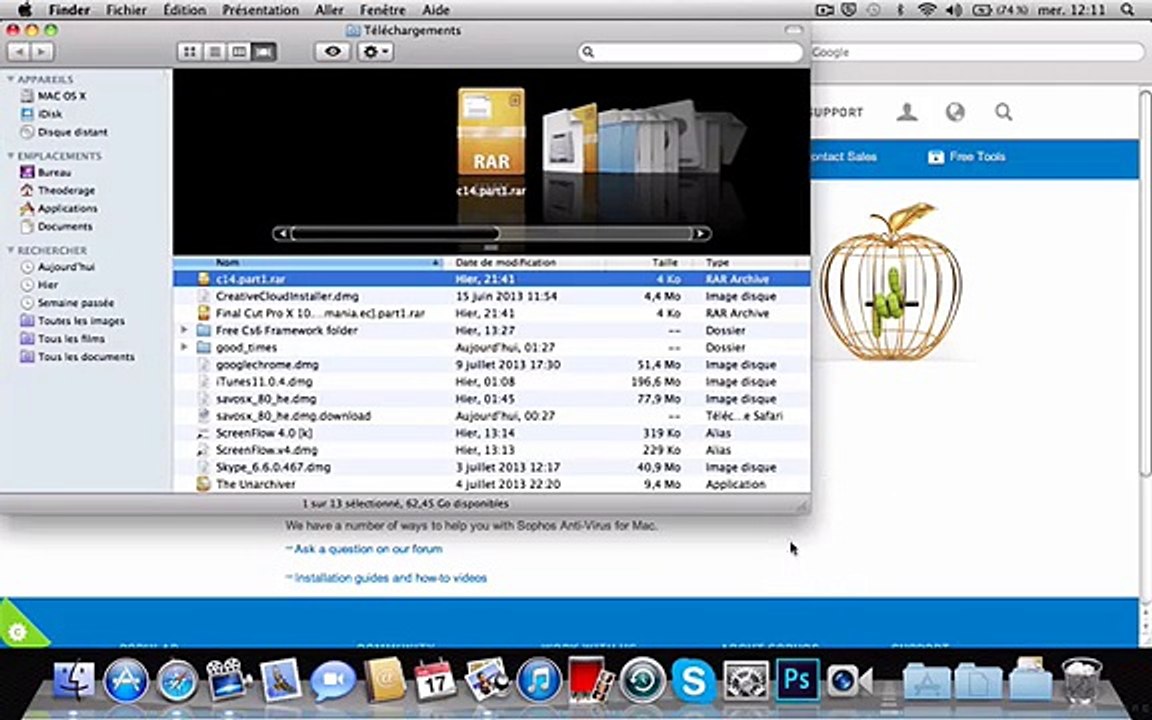This screenshot has width=1152, height=720.
Task: Click Sophos globe language icon
Action: click(x=954, y=112)
